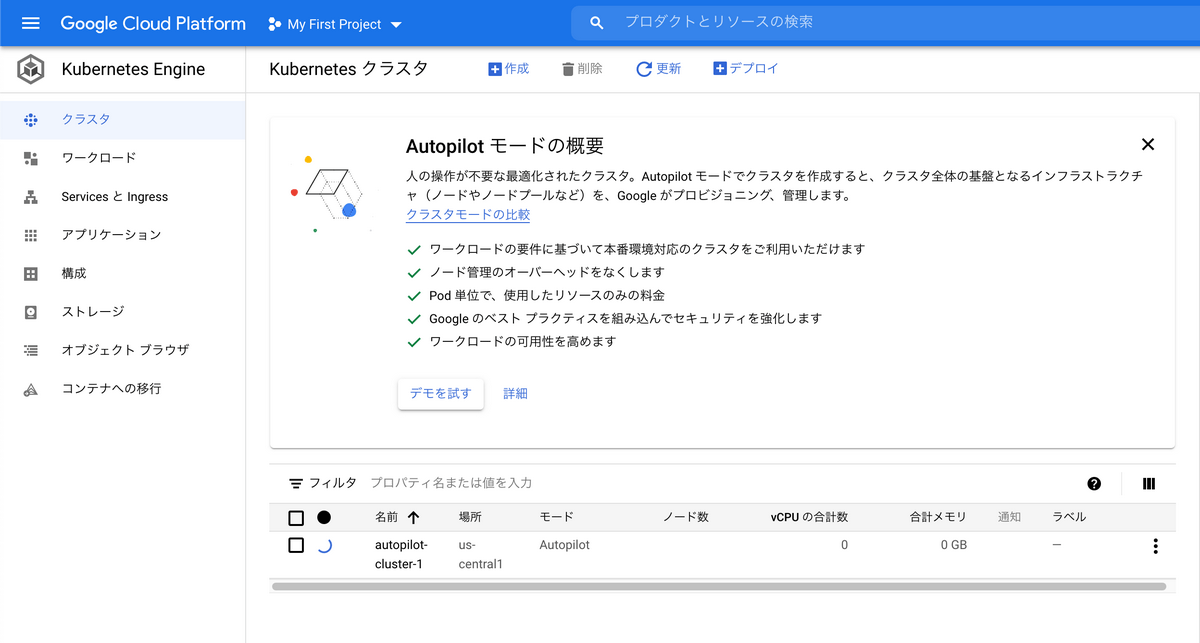Click the horizontal scrollbar under the table
This screenshot has width=1200, height=643.
719,587
